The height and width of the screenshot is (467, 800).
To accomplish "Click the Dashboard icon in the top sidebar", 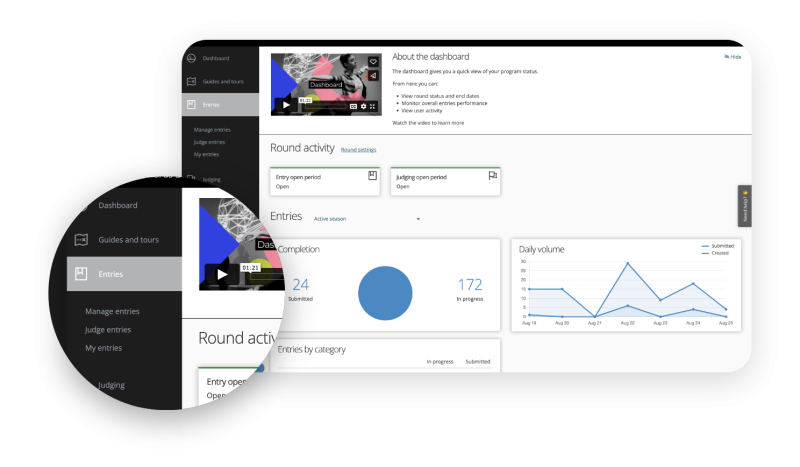I will [x=191, y=57].
